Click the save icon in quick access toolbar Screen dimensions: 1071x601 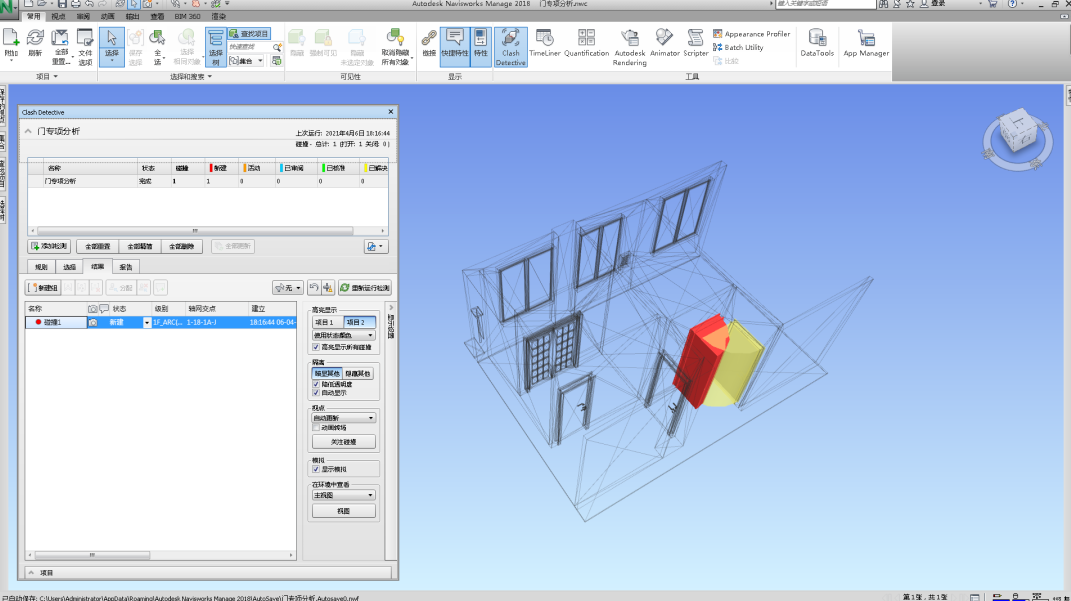pos(62,4)
